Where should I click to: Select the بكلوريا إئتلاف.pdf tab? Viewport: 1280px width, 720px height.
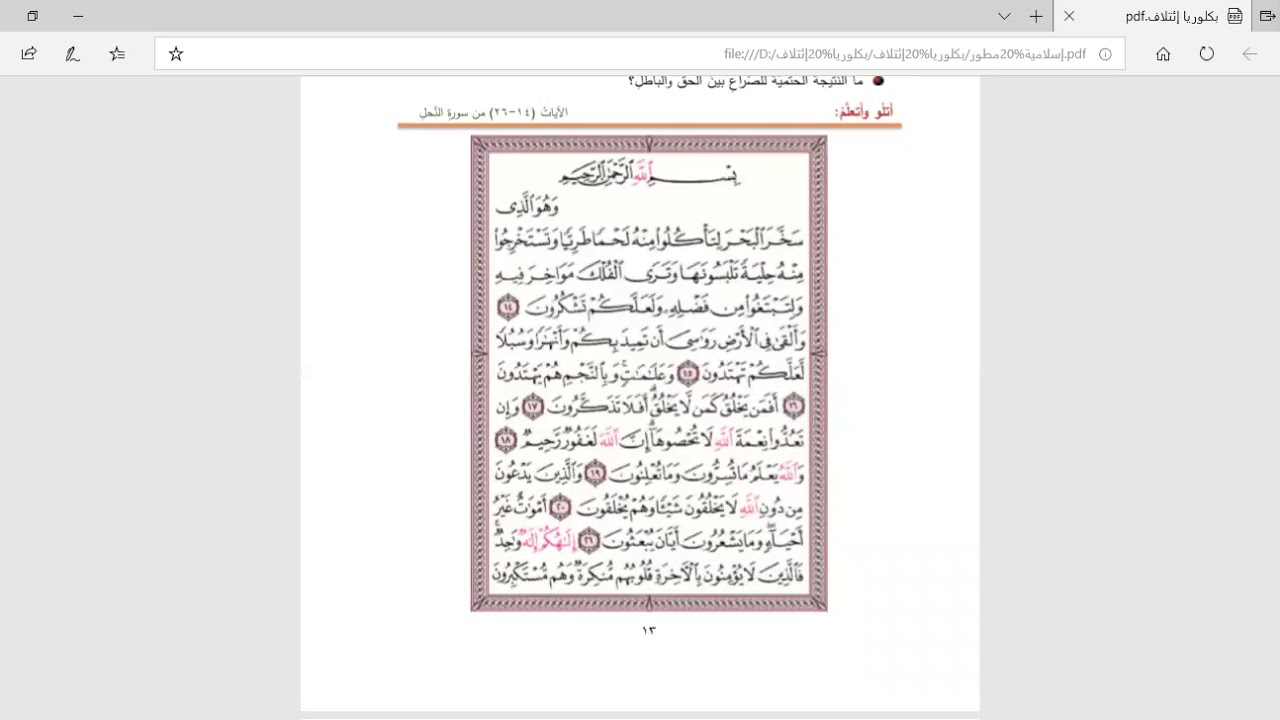tap(1152, 16)
